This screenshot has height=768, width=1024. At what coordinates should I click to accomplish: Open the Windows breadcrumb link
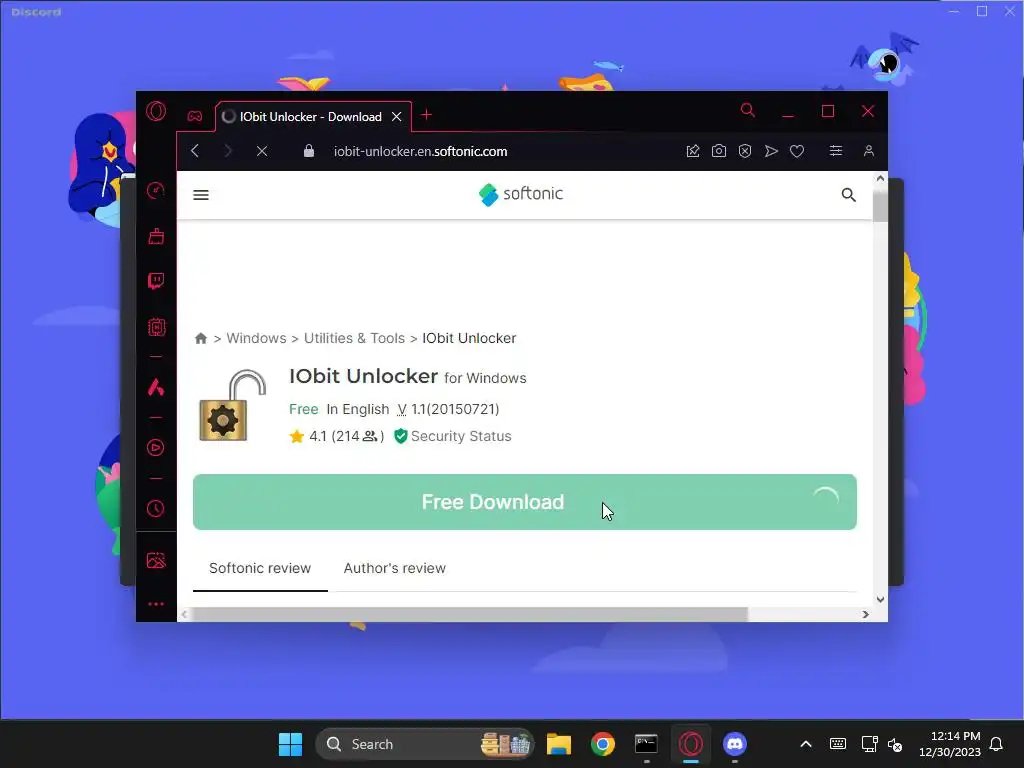[x=256, y=338]
